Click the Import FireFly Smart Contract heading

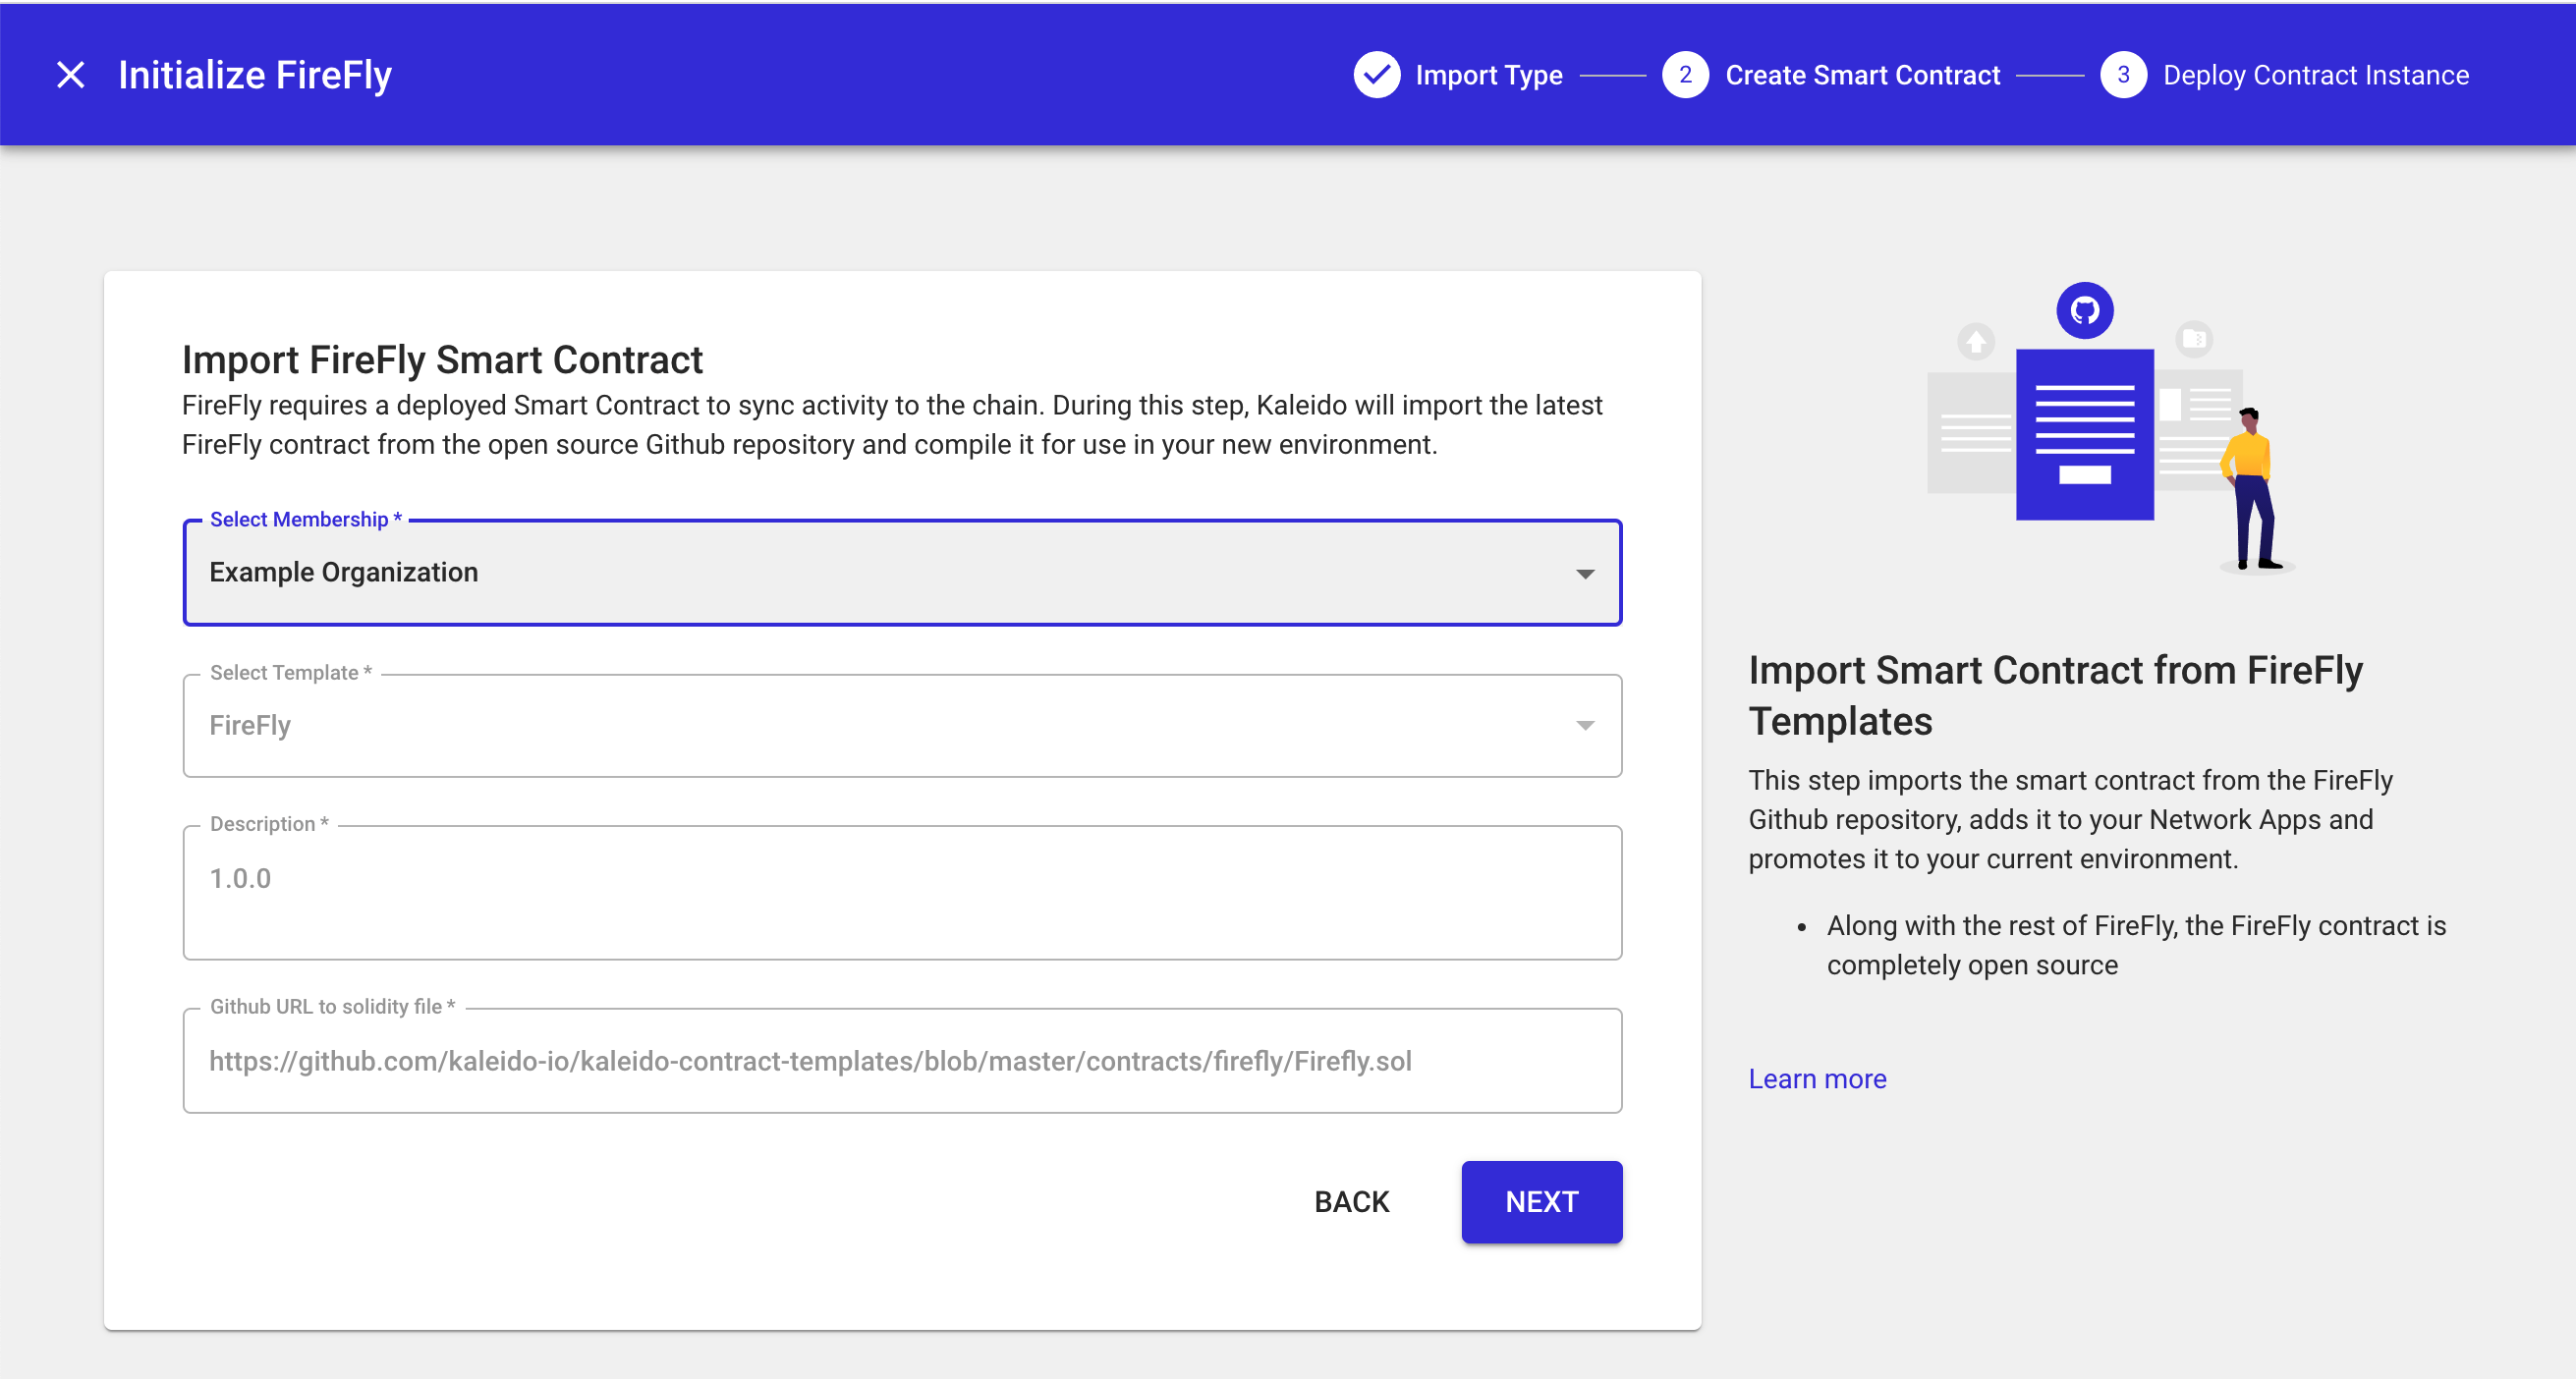442,360
